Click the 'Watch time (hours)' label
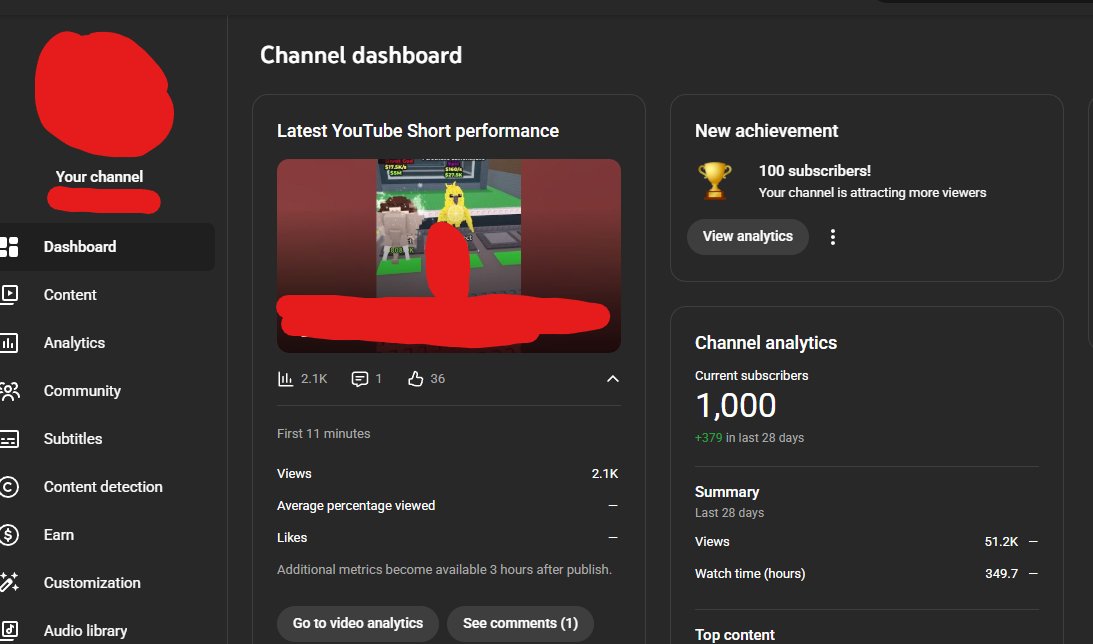 [750, 574]
